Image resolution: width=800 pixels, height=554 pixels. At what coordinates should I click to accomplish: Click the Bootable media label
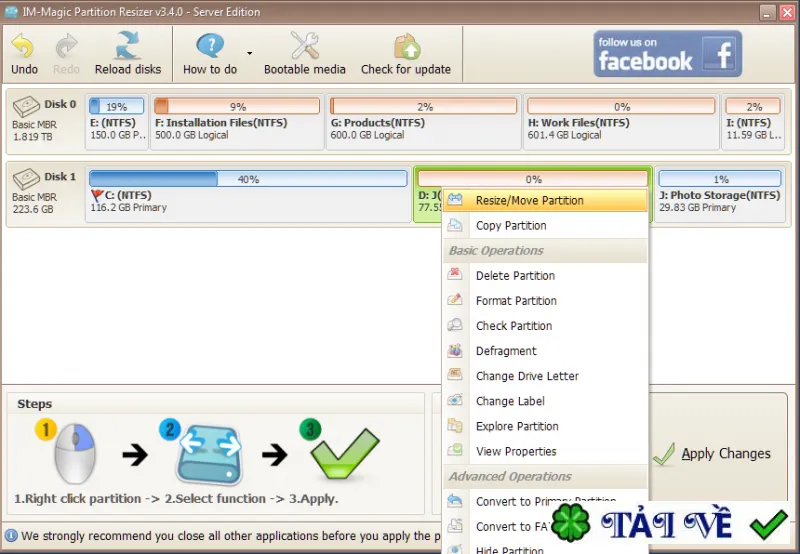(x=305, y=69)
